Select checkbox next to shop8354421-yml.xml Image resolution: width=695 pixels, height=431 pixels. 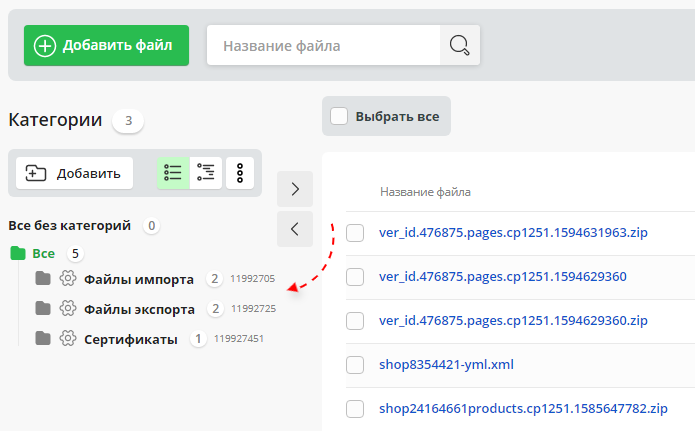pos(355,365)
